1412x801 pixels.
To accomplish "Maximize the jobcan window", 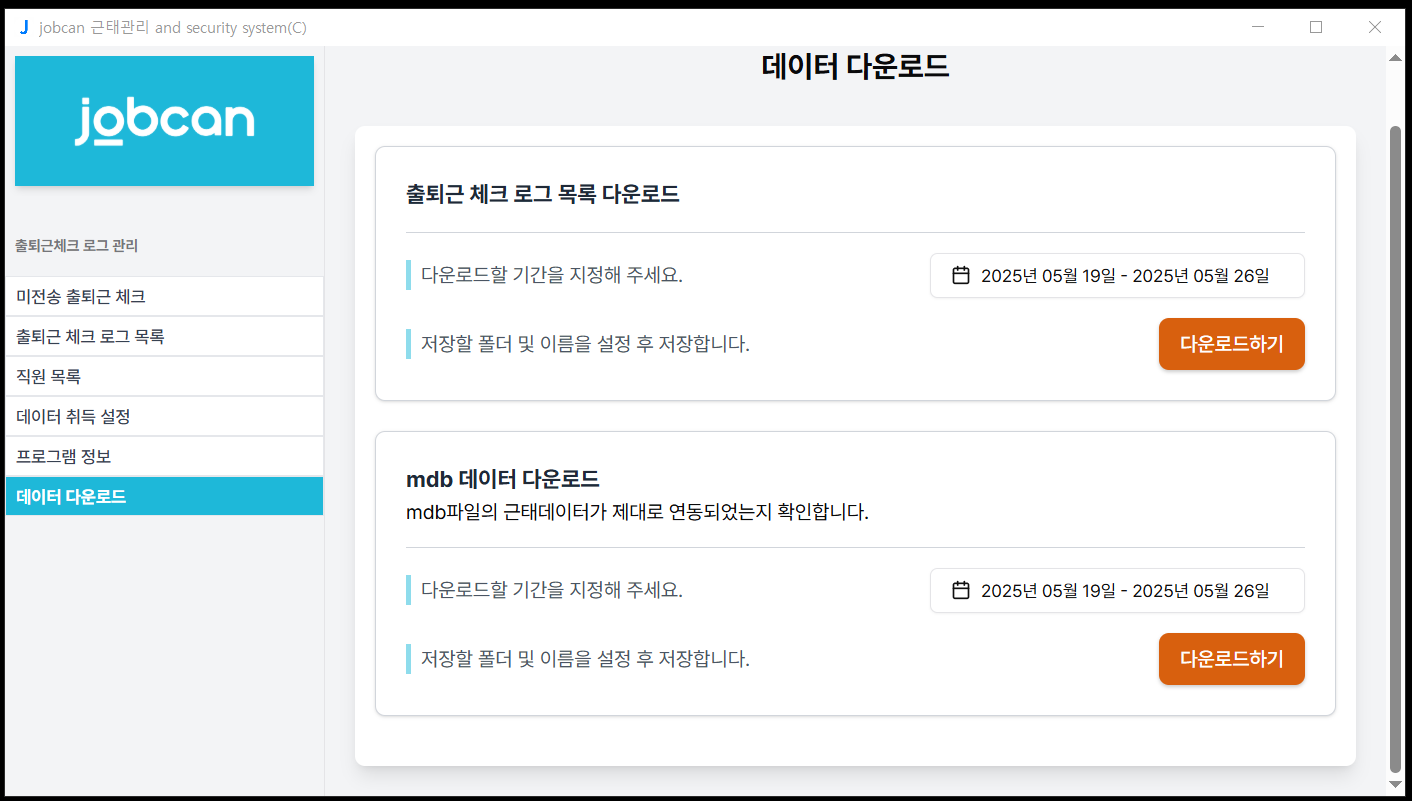I will point(1316,27).
